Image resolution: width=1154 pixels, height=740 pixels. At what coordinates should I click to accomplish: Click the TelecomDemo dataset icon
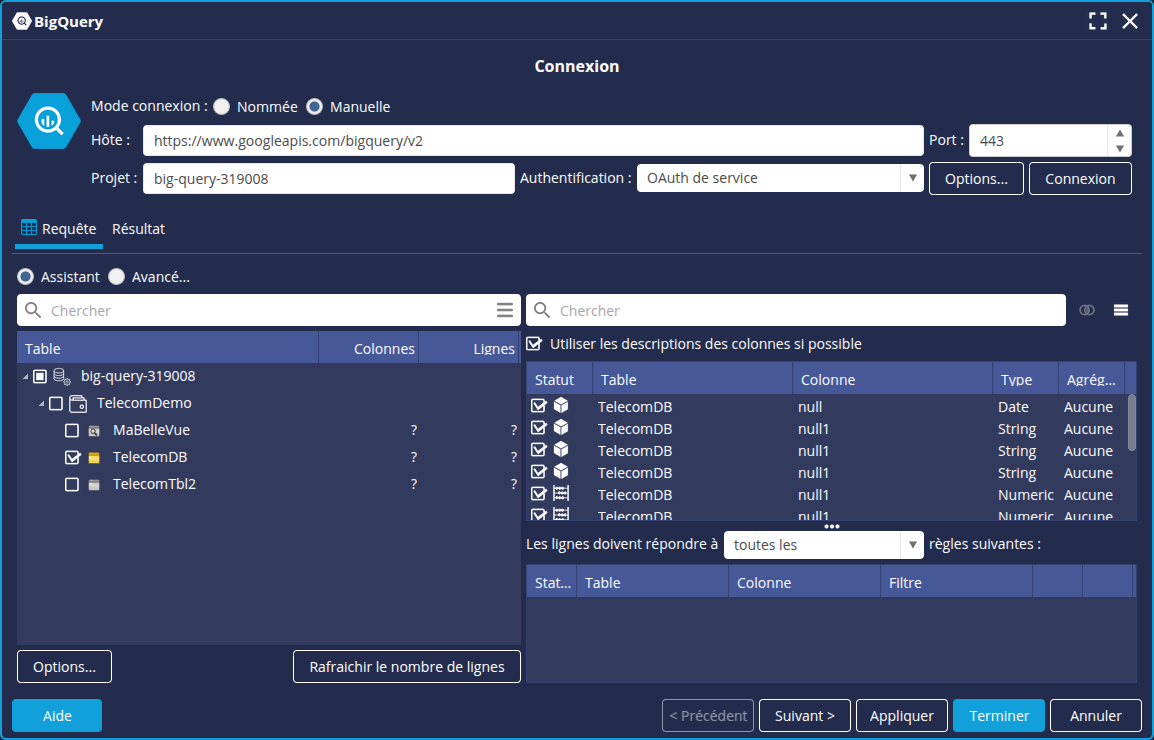point(78,403)
